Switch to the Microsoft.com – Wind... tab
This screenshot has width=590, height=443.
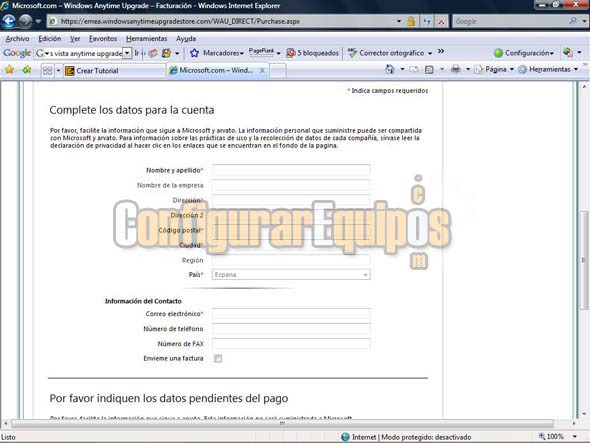[217, 70]
